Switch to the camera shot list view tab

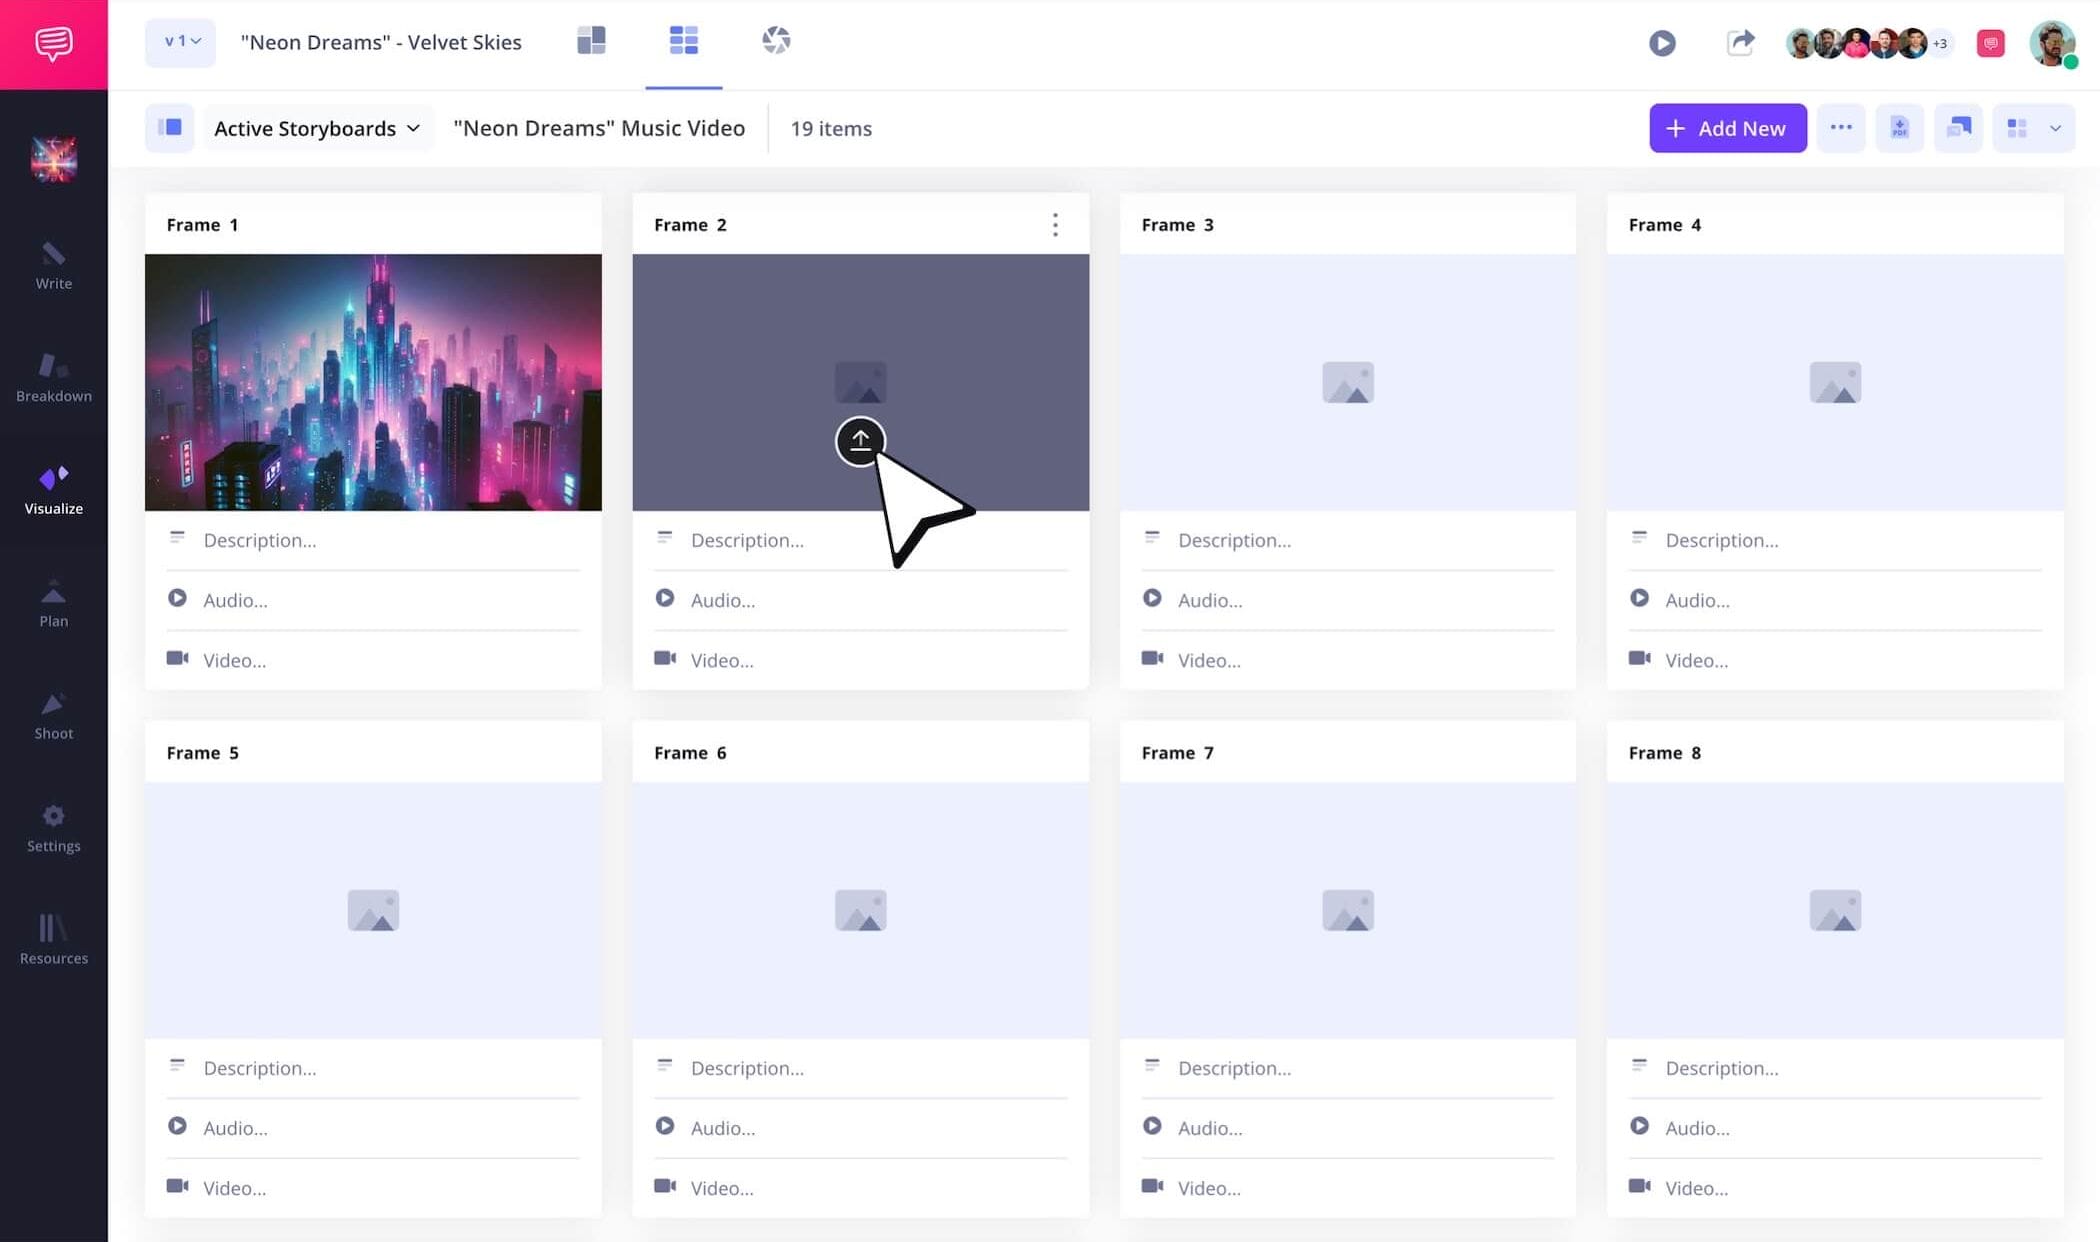click(776, 40)
